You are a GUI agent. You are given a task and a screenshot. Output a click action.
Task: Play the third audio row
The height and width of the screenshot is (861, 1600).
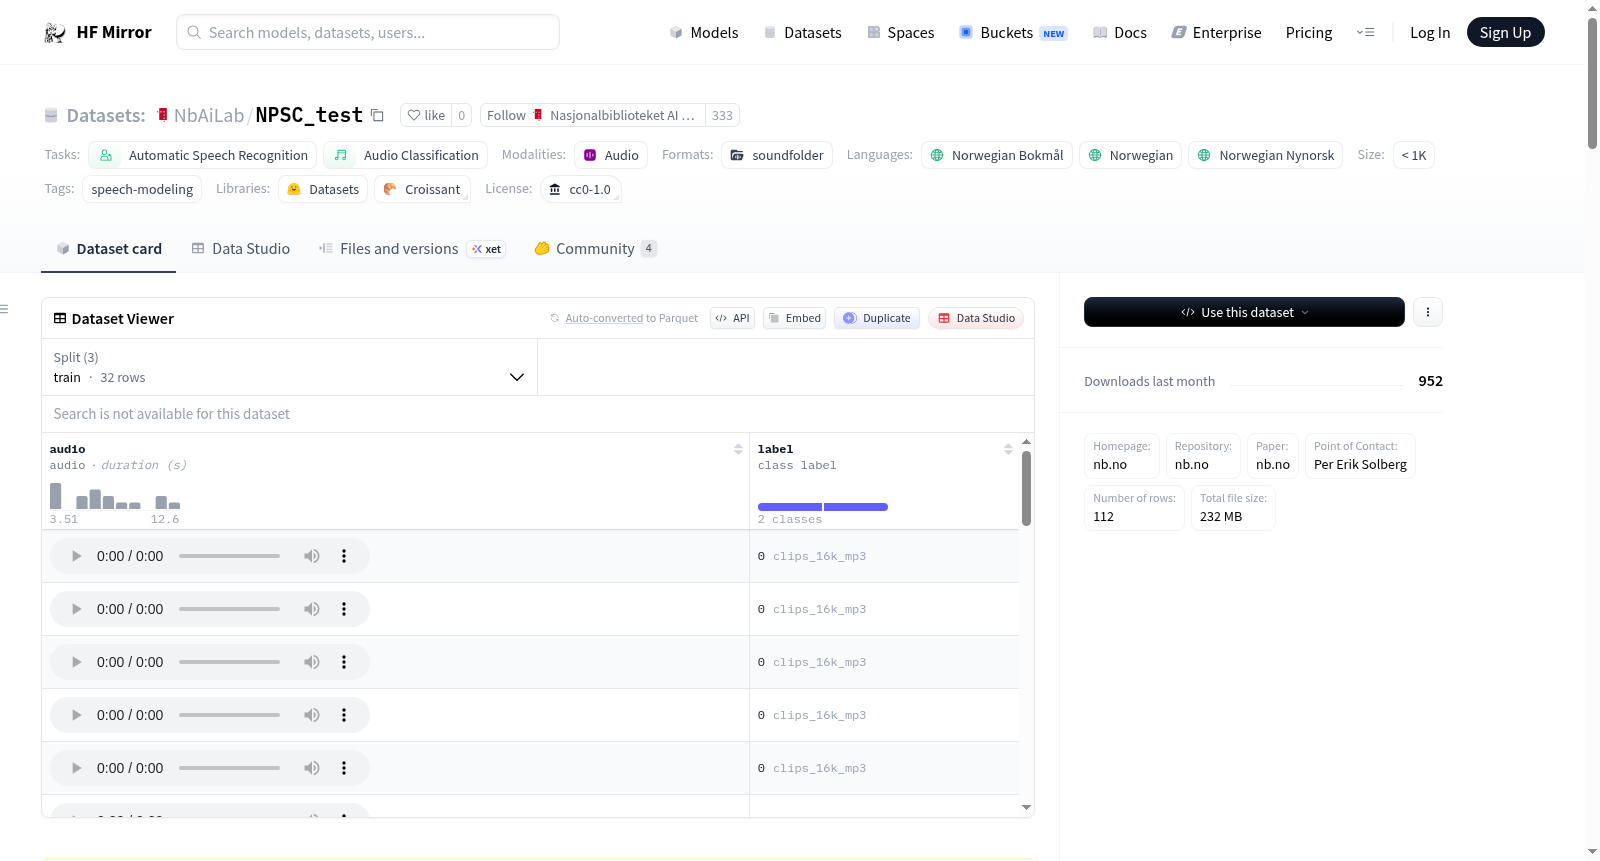76,662
